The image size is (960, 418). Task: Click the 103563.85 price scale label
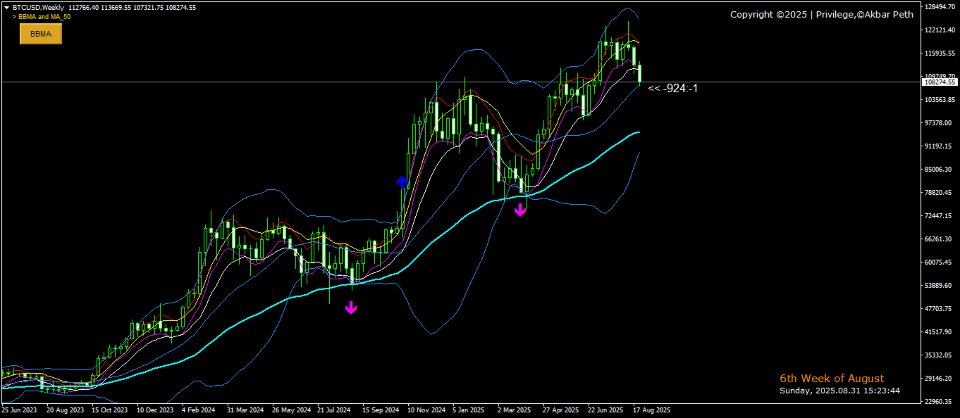[x=939, y=99]
